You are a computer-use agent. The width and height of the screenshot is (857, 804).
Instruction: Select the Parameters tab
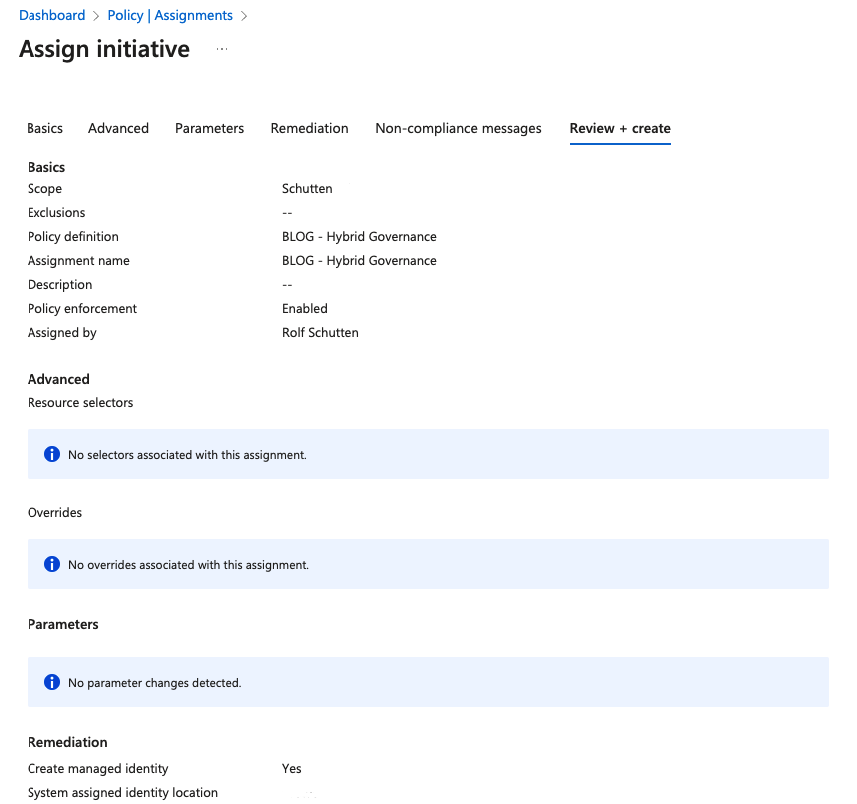(x=209, y=129)
